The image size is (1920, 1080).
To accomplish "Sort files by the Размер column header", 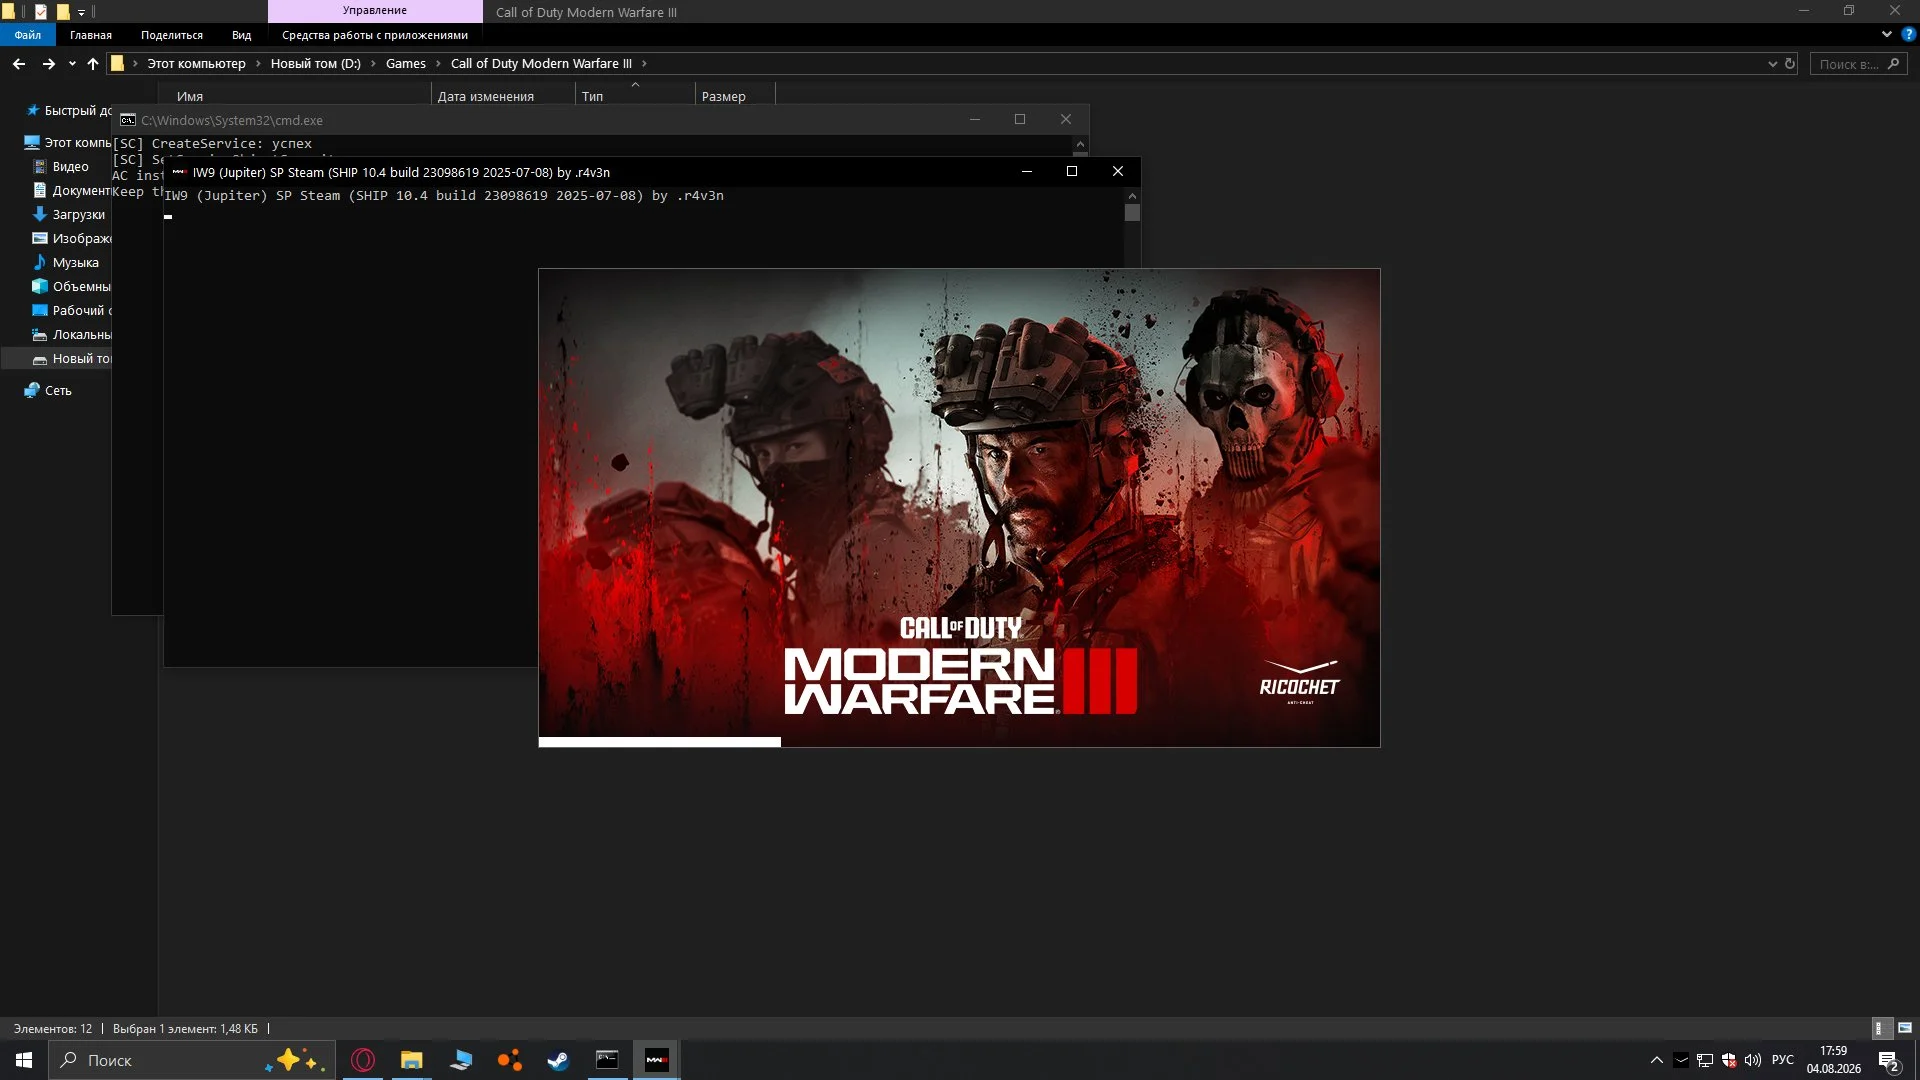I will click(724, 96).
